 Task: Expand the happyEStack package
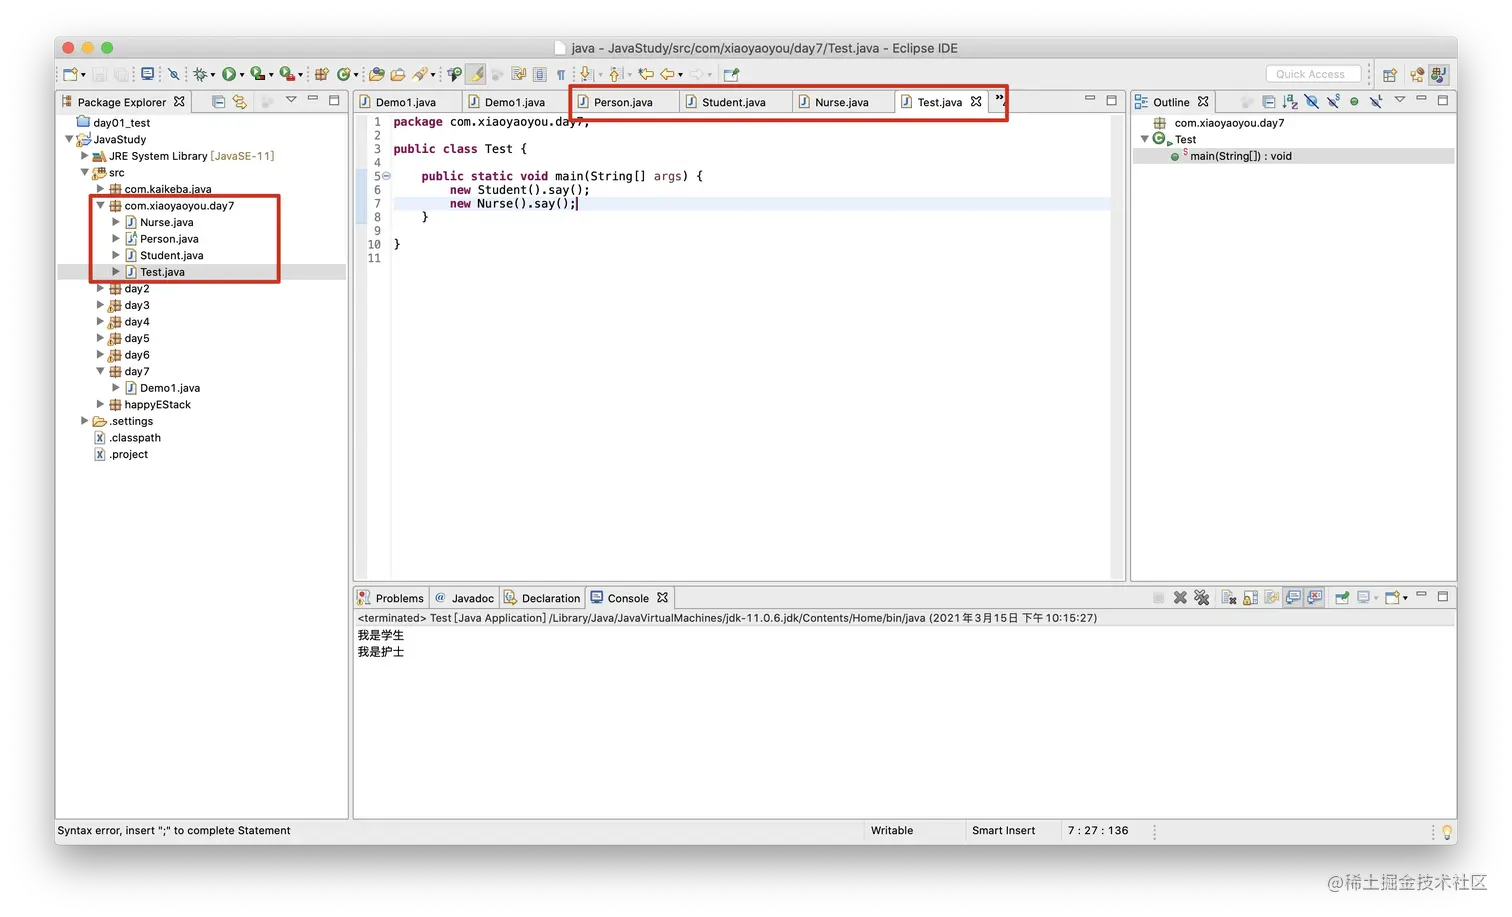click(x=100, y=405)
